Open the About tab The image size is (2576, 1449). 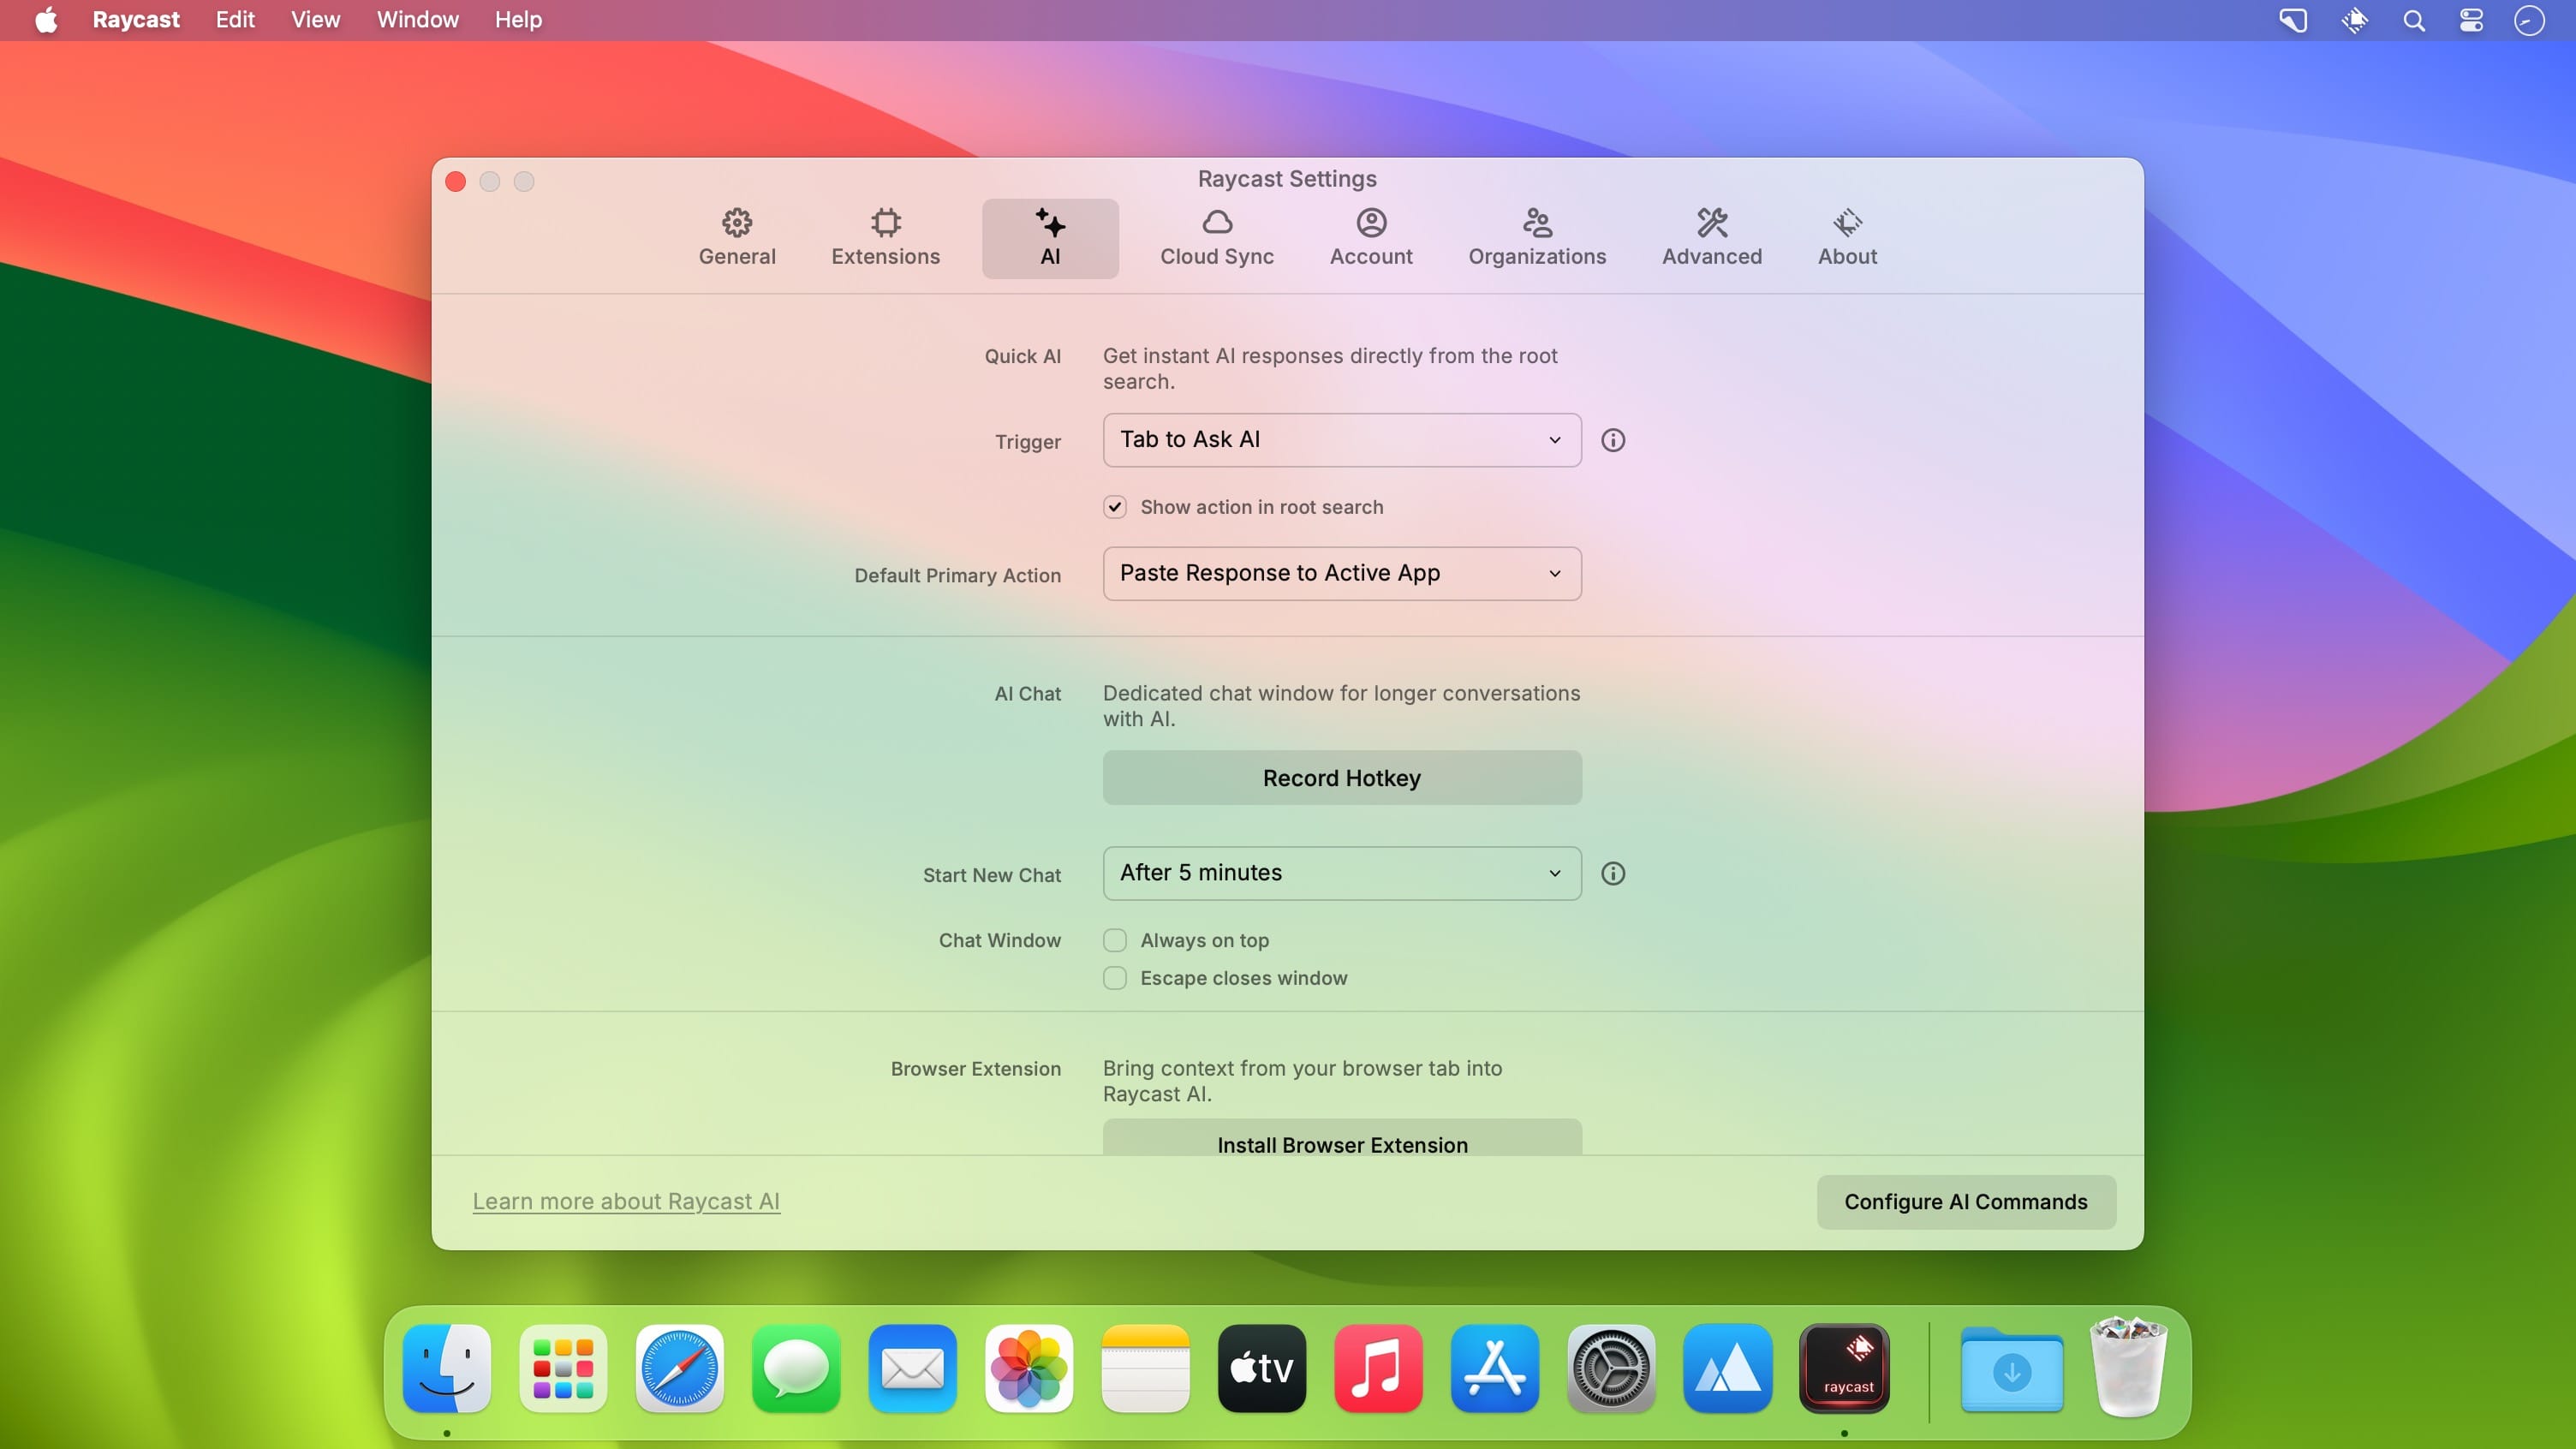(x=1846, y=238)
